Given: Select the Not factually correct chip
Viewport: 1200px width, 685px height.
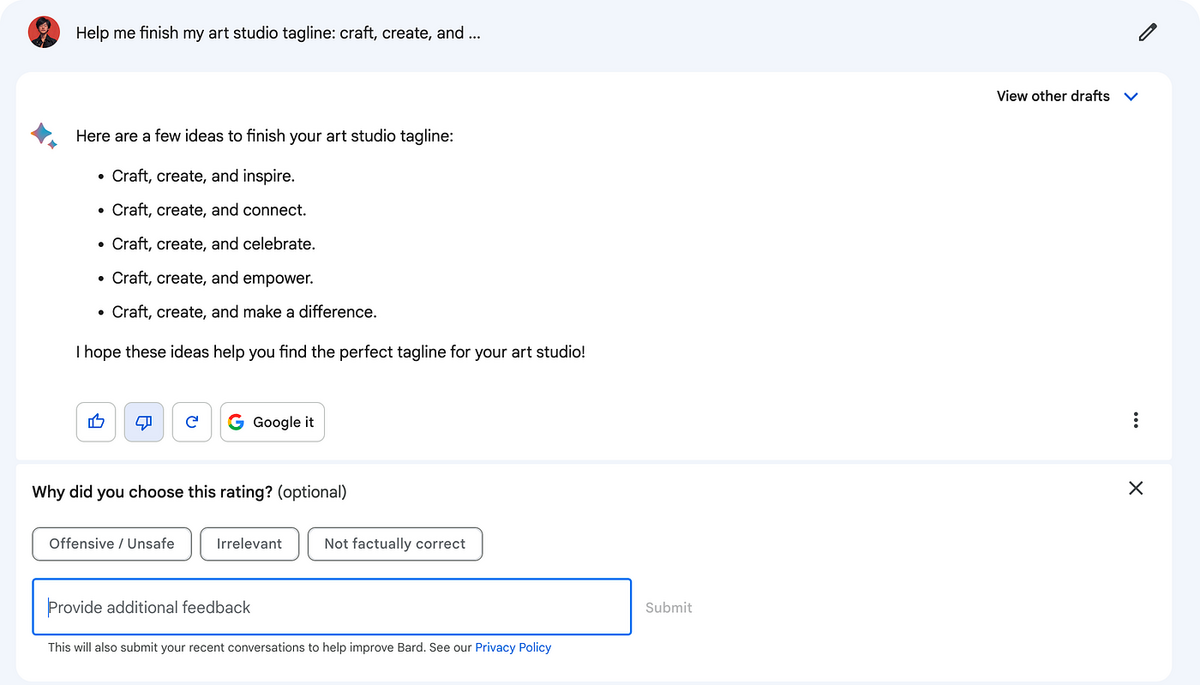Looking at the screenshot, I should tap(395, 544).
